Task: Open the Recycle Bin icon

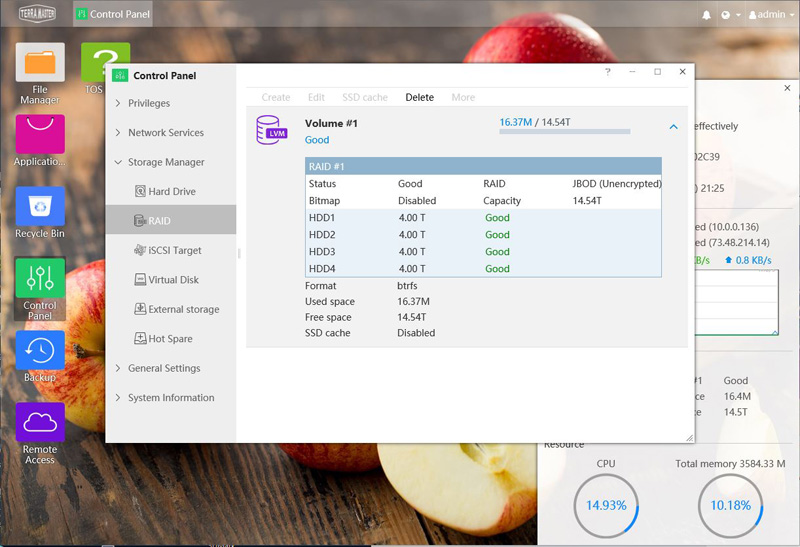Action: click(40, 207)
